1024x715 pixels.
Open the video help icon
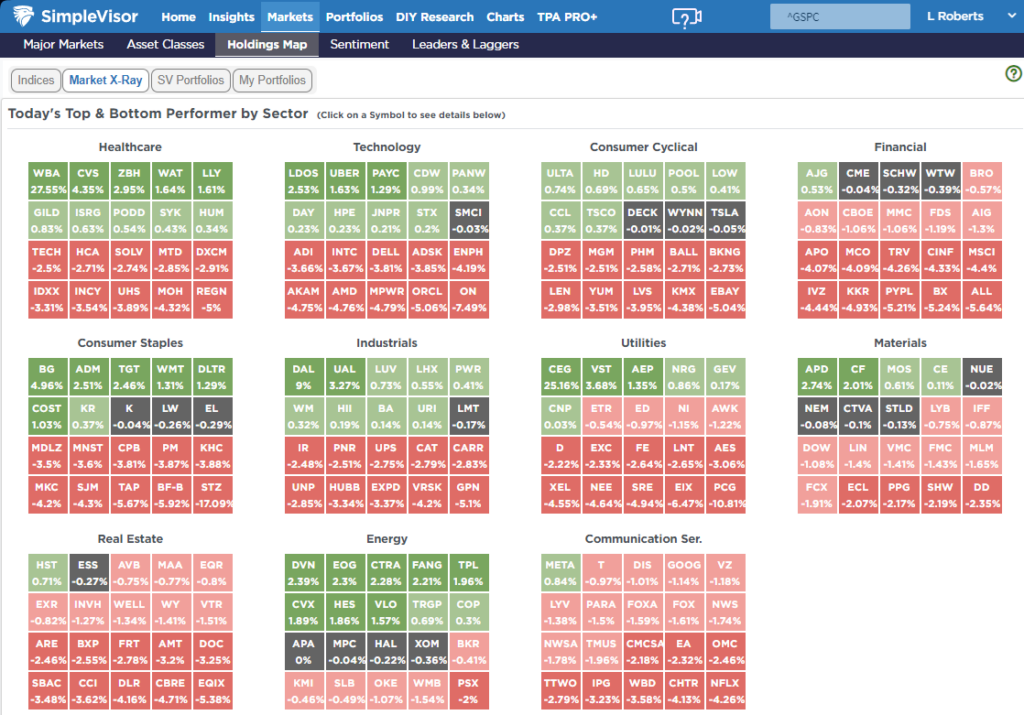pyautogui.click(x=685, y=18)
